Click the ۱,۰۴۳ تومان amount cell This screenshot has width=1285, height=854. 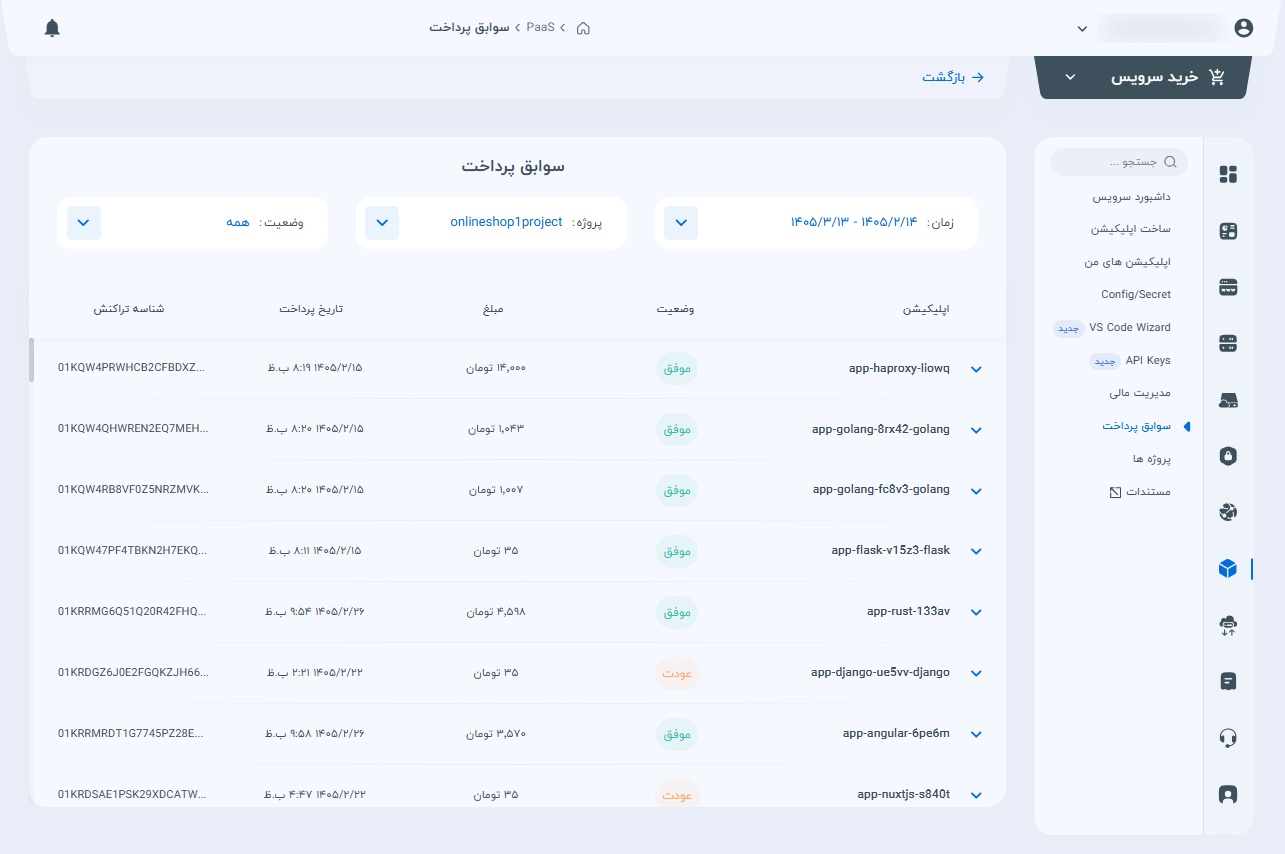coord(496,429)
